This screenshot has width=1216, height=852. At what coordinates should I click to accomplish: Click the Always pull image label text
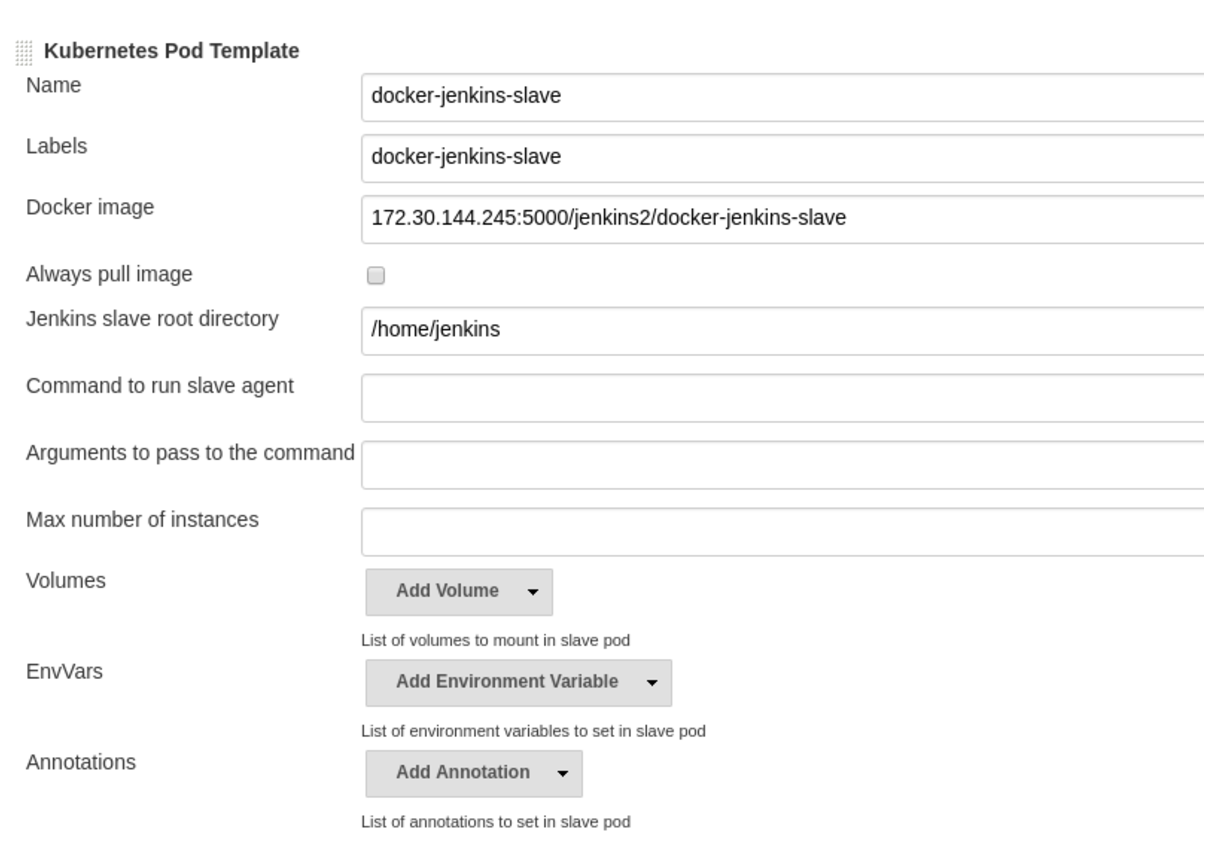(x=109, y=274)
